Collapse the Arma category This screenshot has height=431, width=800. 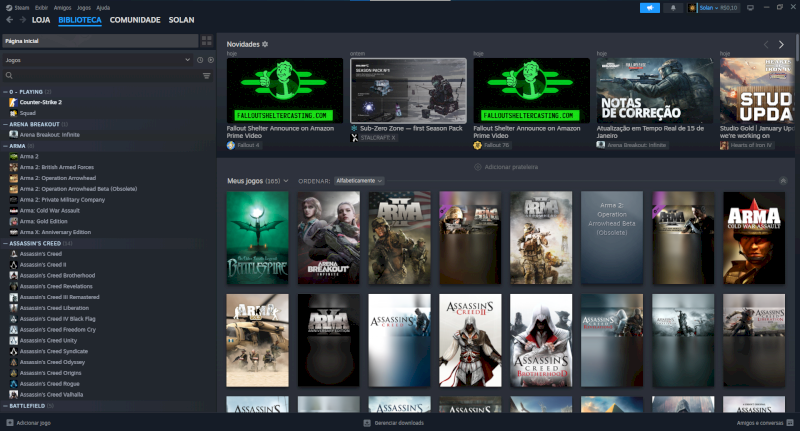click(x=5, y=146)
